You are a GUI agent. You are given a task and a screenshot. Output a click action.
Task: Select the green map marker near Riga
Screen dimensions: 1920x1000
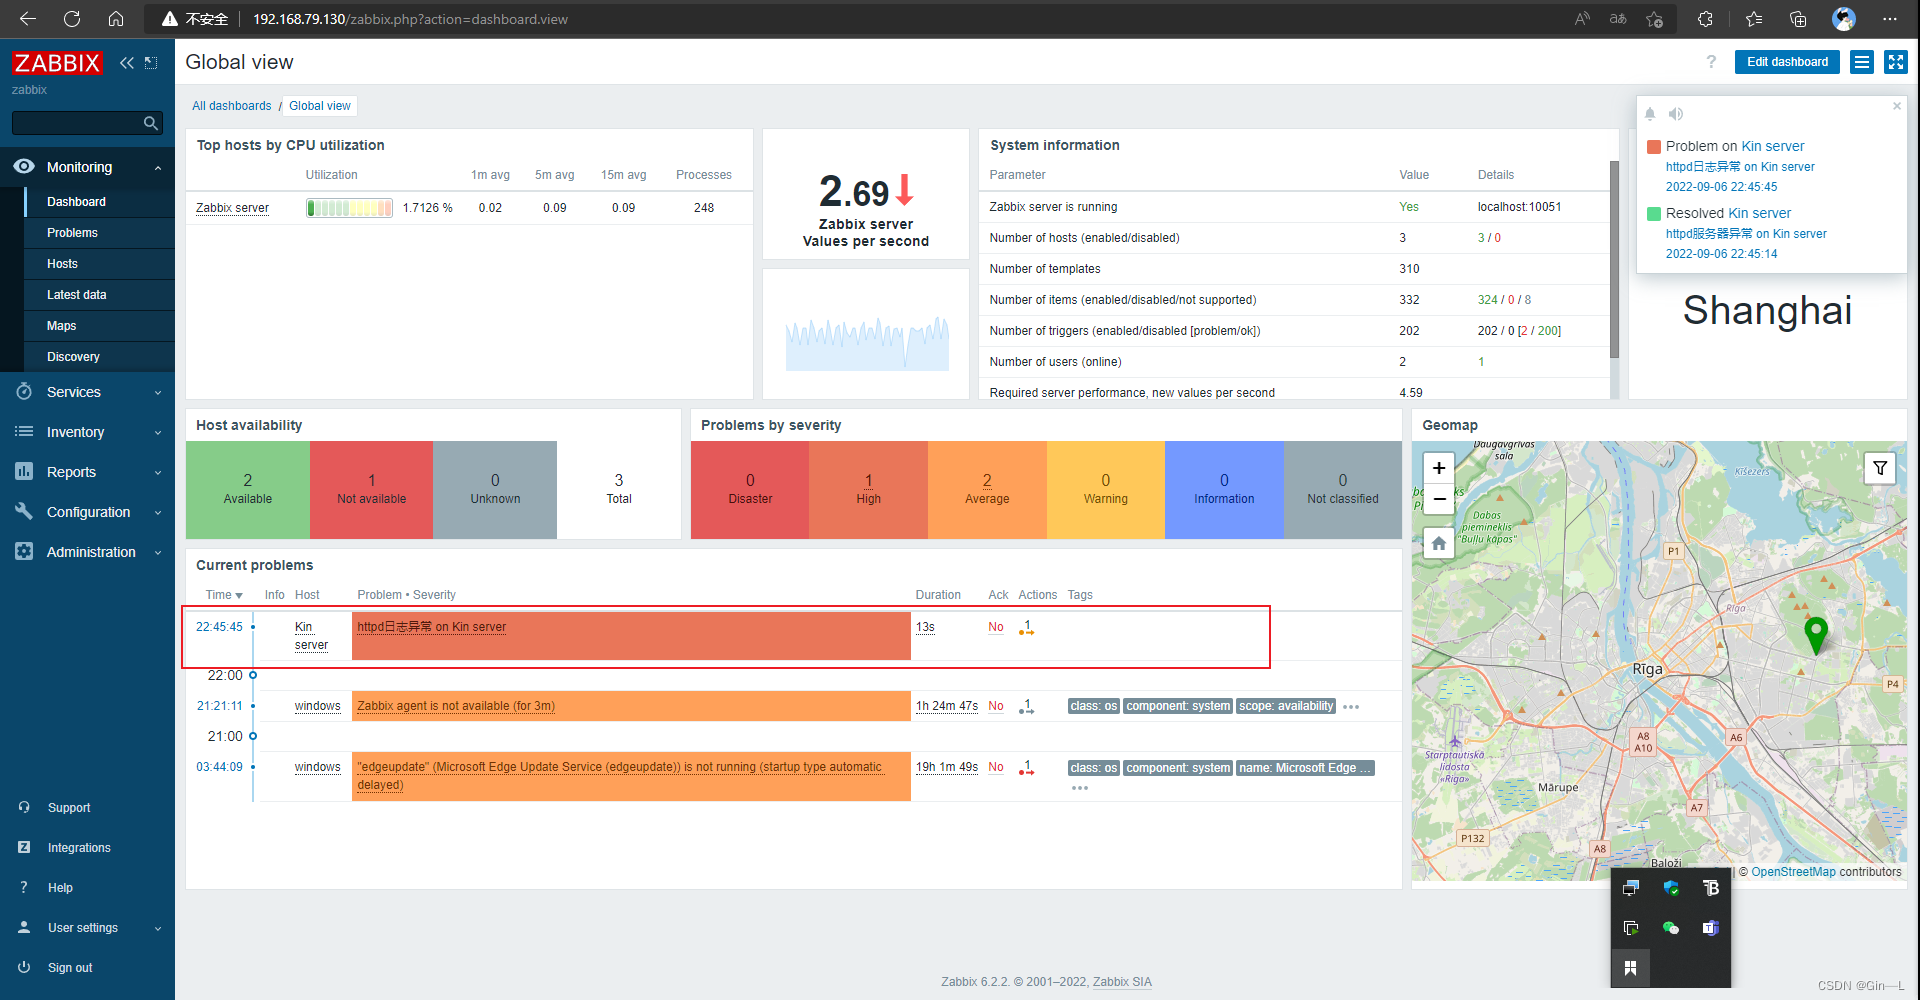[1816, 634]
